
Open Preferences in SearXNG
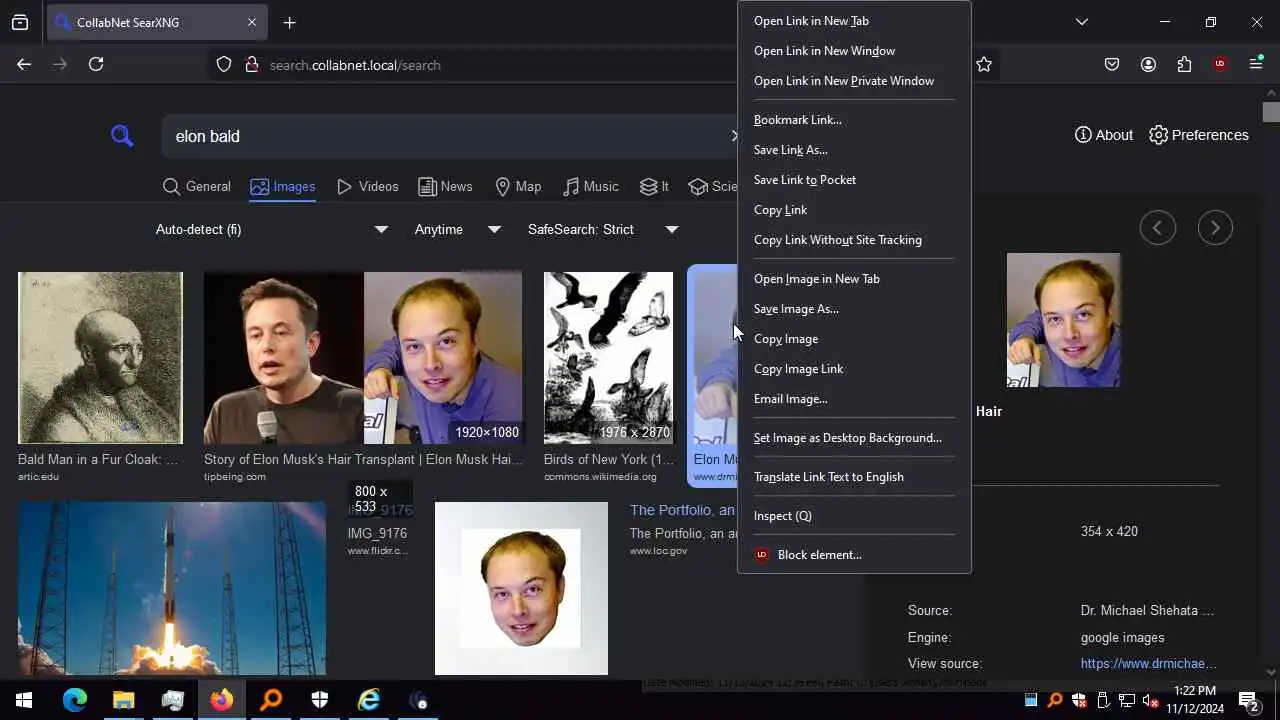tap(1199, 135)
